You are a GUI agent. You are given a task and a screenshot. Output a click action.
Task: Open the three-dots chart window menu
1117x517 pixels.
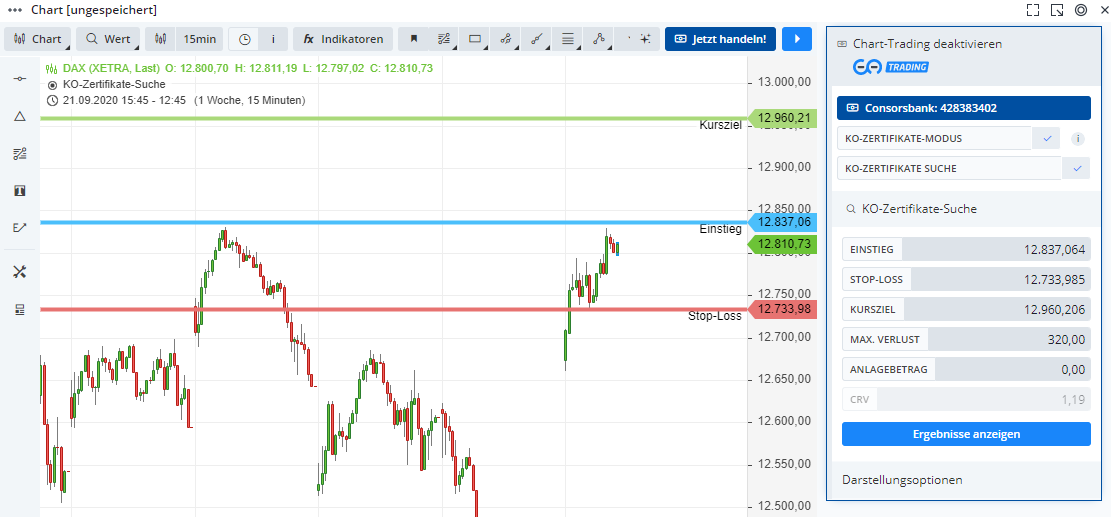tap(16, 10)
